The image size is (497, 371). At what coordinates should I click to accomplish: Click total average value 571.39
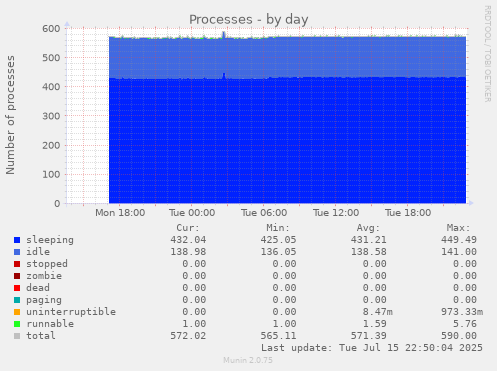pyautogui.click(x=369, y=336)
